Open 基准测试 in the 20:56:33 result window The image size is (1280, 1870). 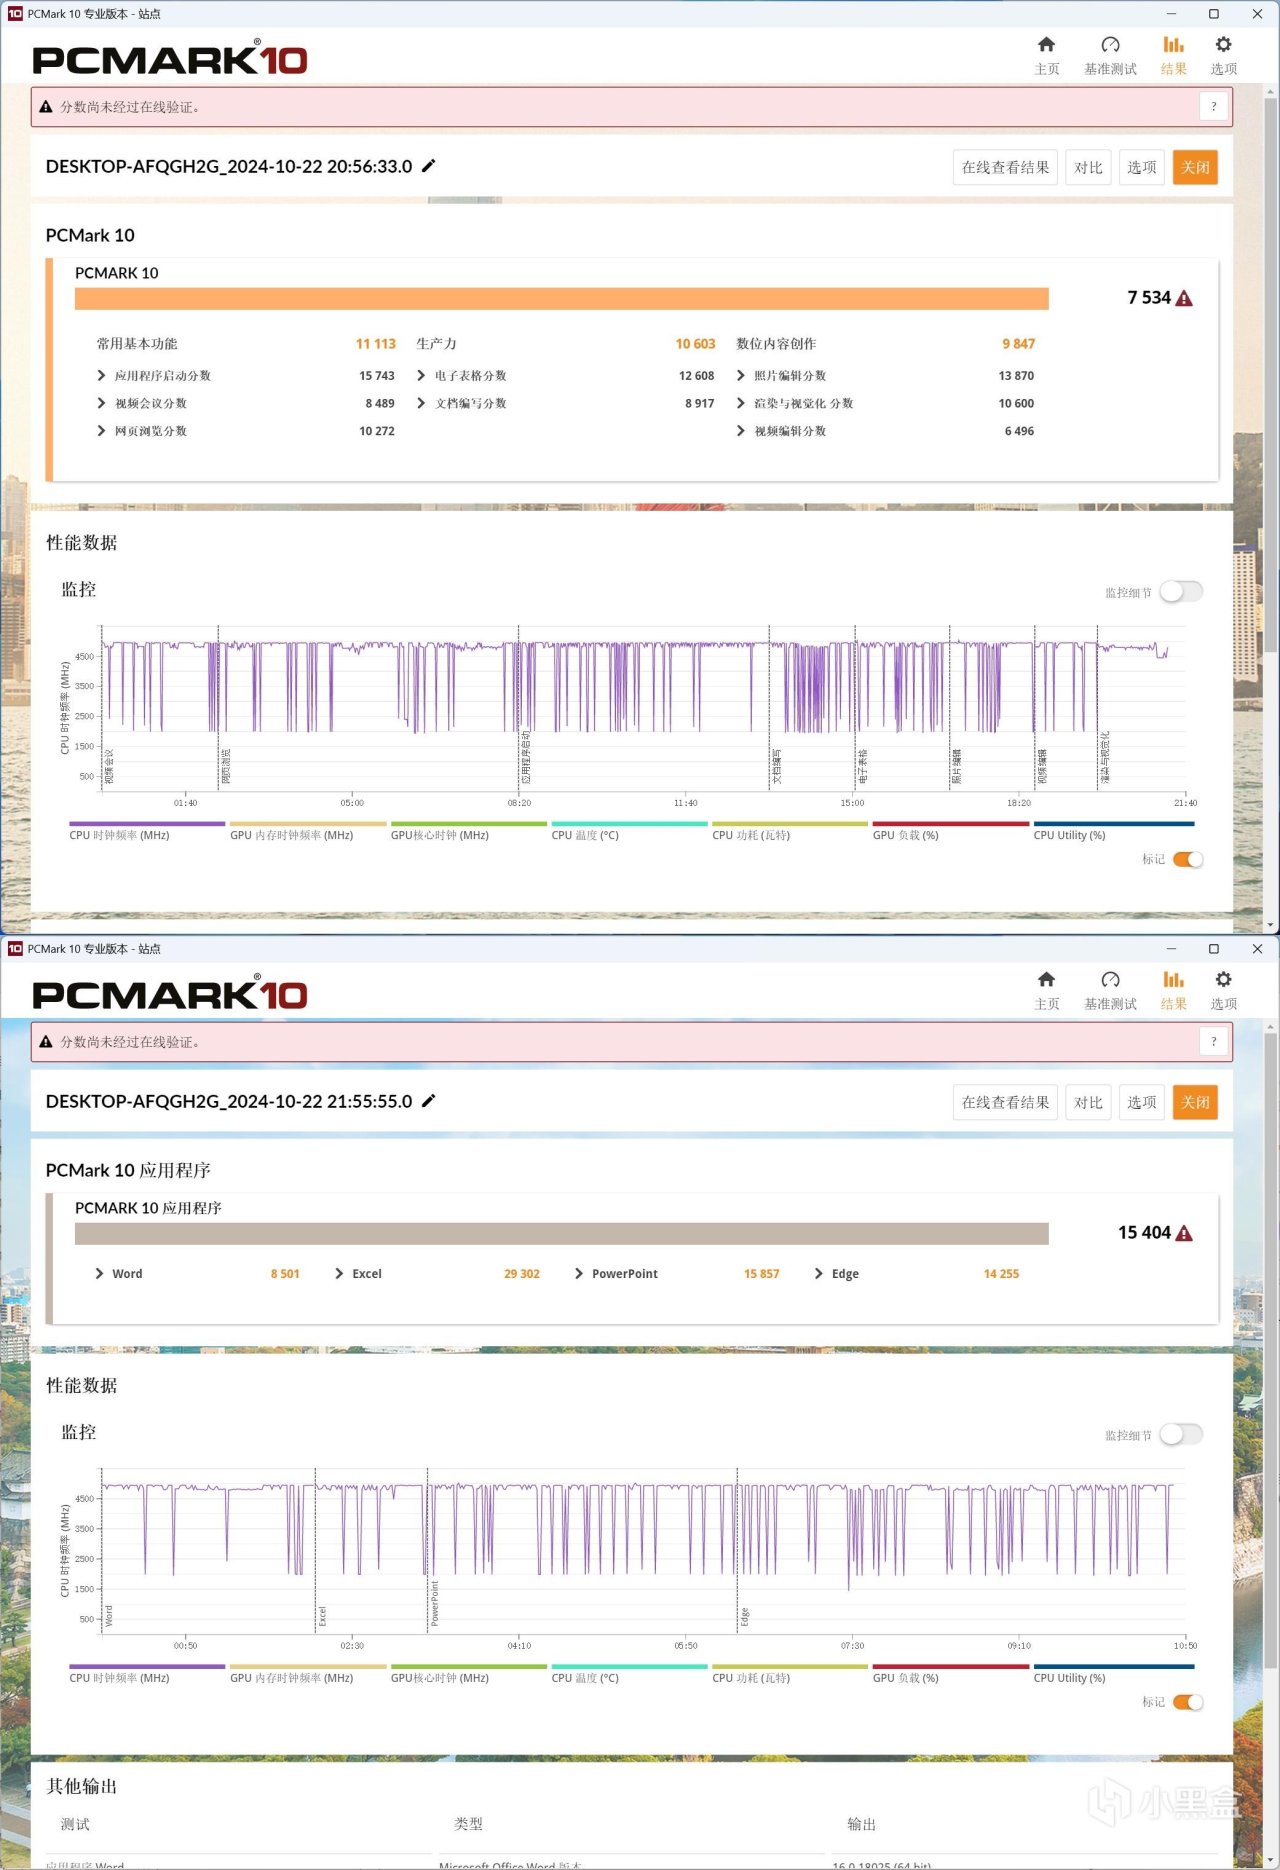1110,55
